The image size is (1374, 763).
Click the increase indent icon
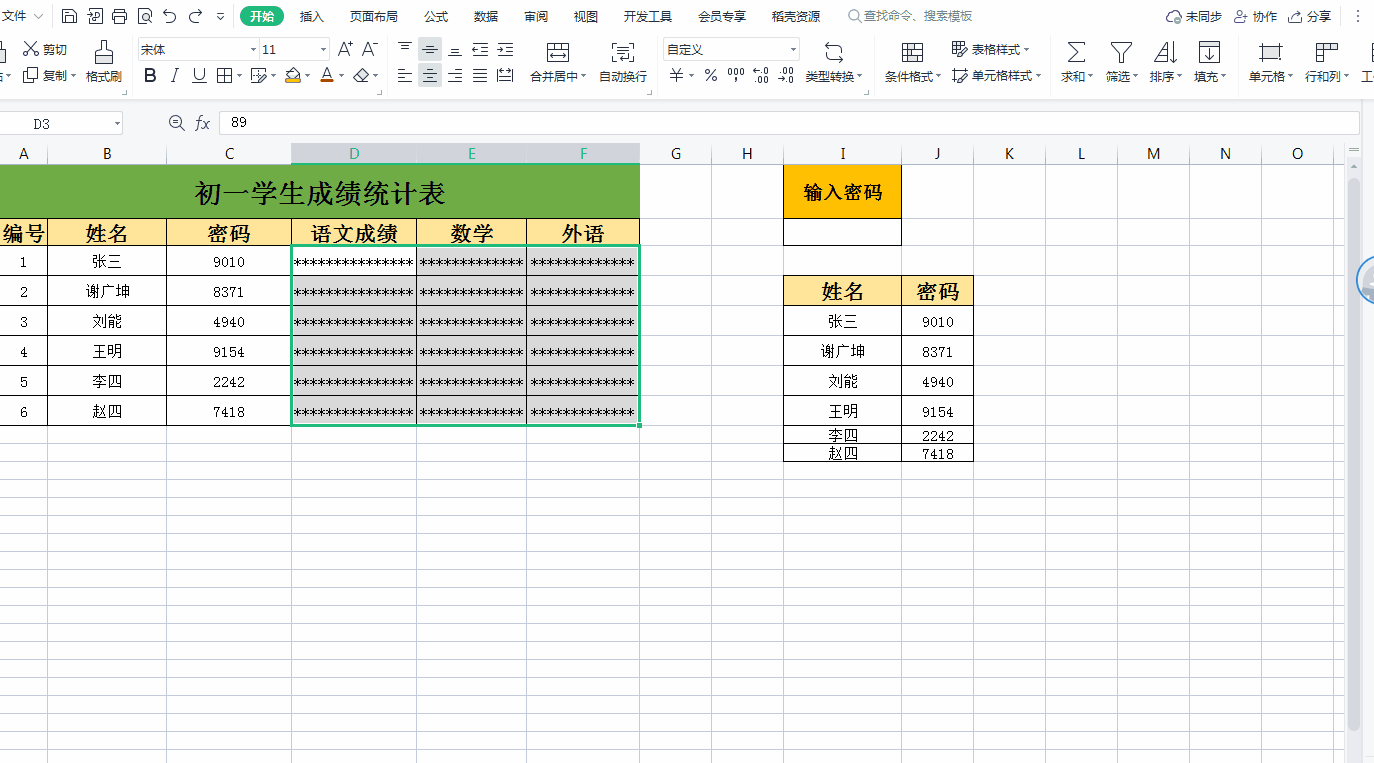(x=505, y=49)
